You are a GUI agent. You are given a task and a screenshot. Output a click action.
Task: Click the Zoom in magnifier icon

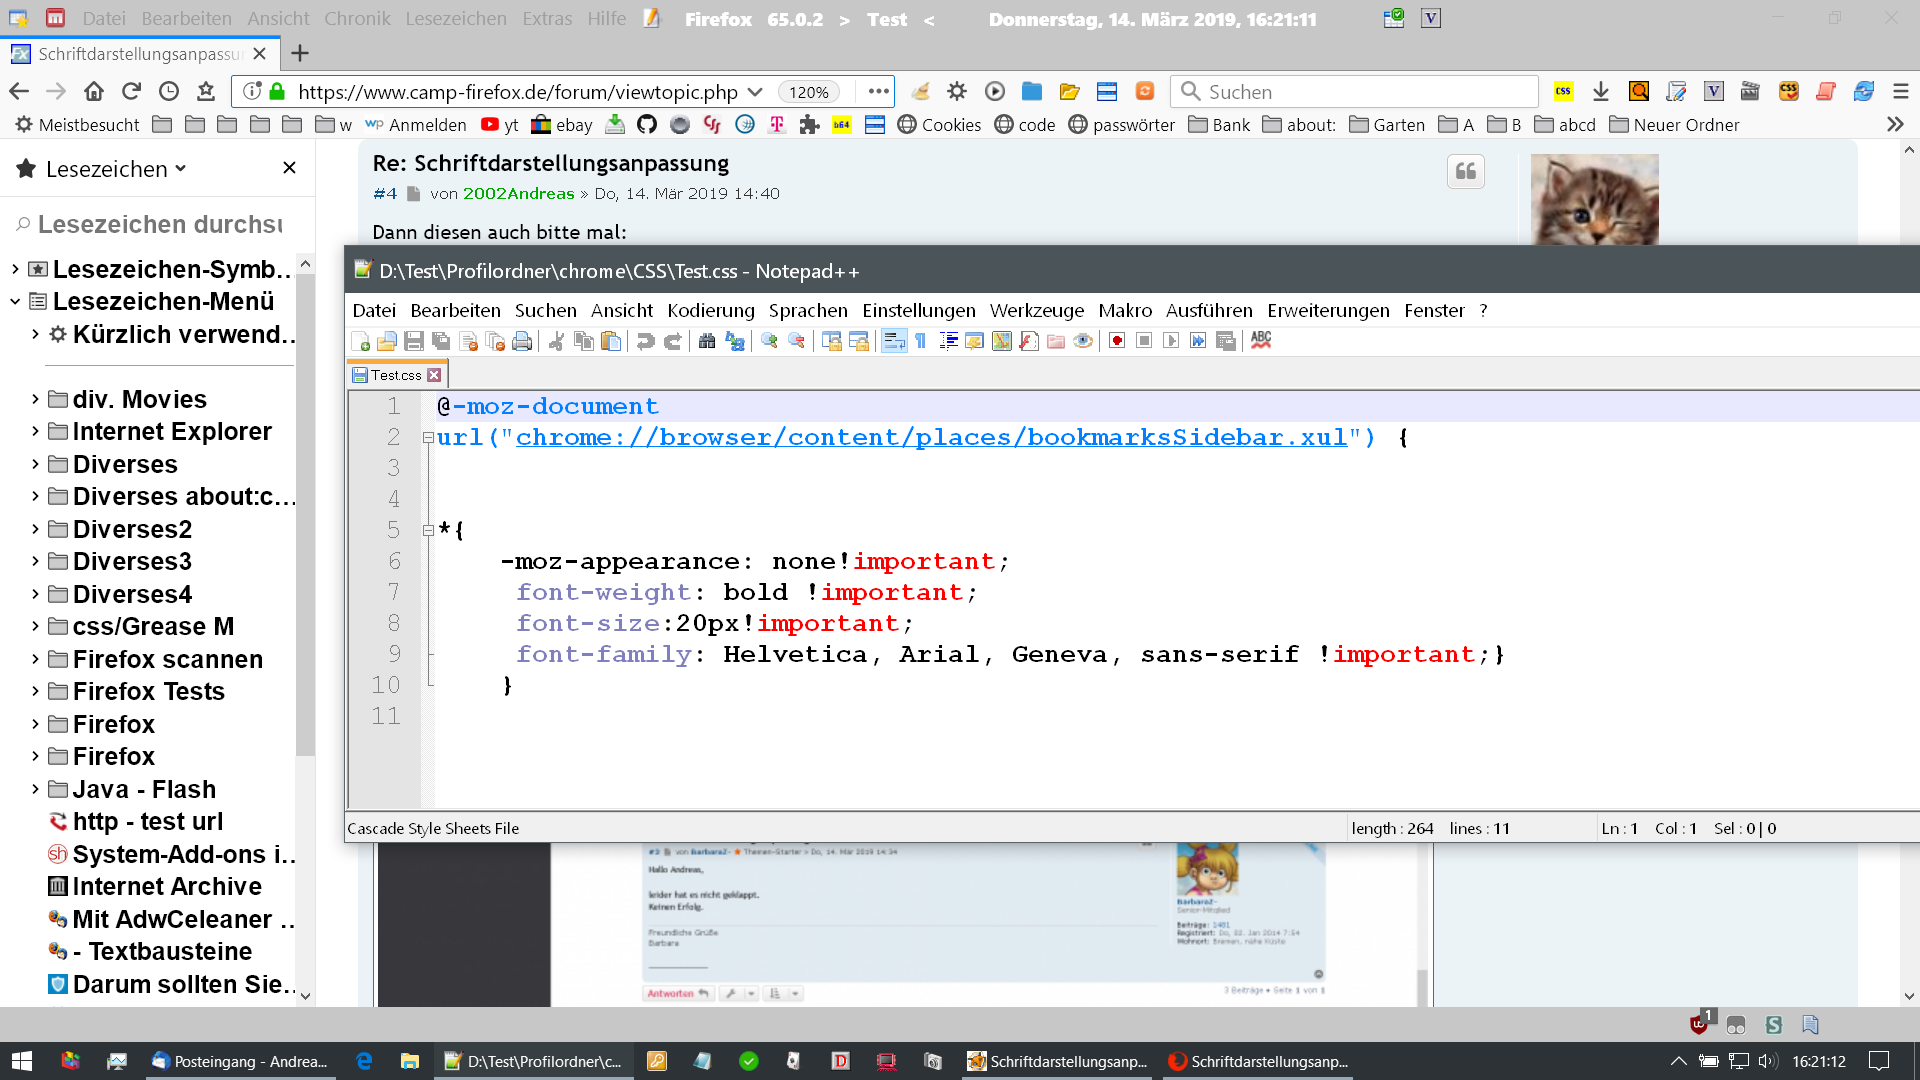tap(769, 341)
